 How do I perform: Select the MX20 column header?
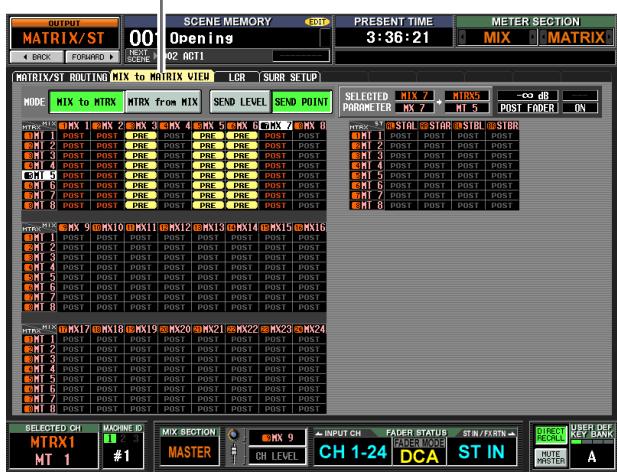coord(175,329)
